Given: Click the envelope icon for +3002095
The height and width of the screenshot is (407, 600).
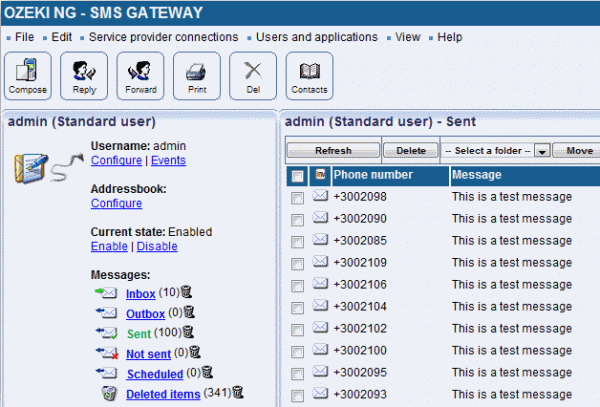Looking at the screenshot, I should pos(320,371).
